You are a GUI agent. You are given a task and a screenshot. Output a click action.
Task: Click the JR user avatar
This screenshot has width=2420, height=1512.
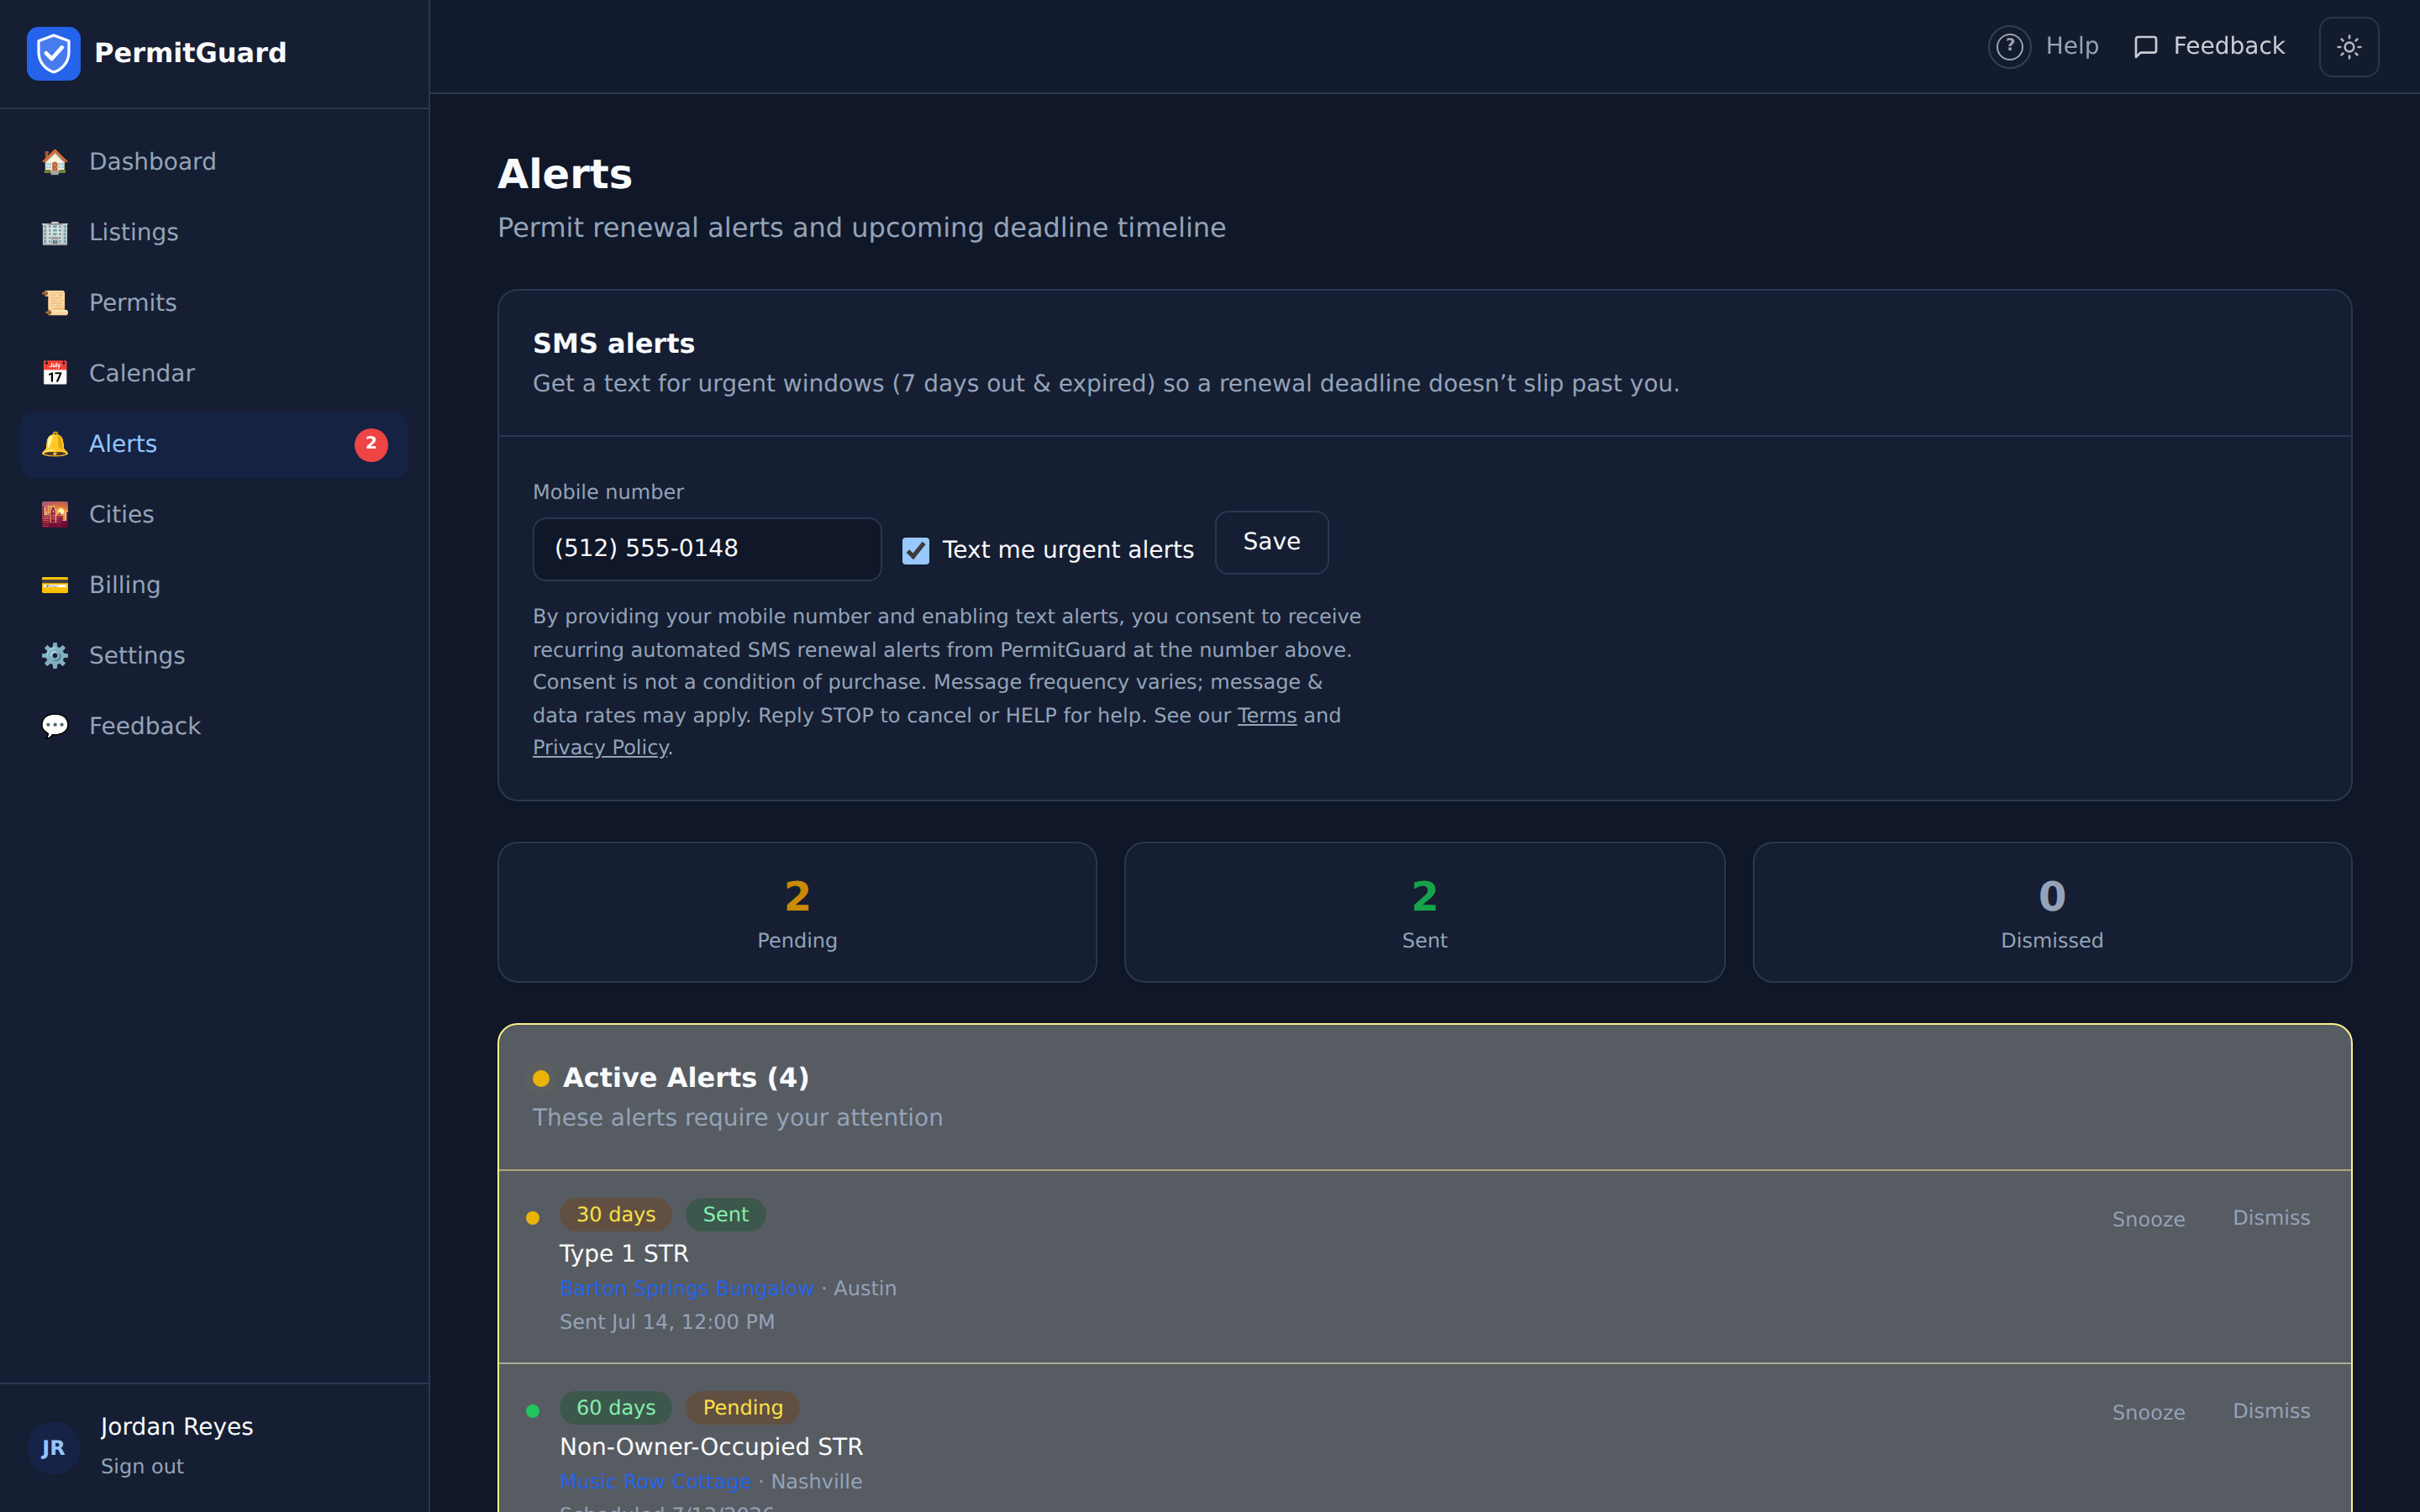(54, 1447)
